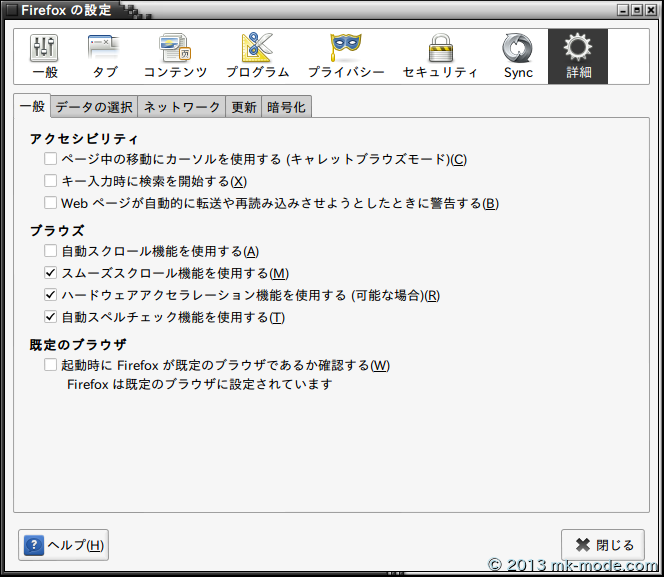Turn off 自動スペルチェック機能 checkbox
Image resolution: width=664 pixels, height=577 pixels.
(51, 317)
